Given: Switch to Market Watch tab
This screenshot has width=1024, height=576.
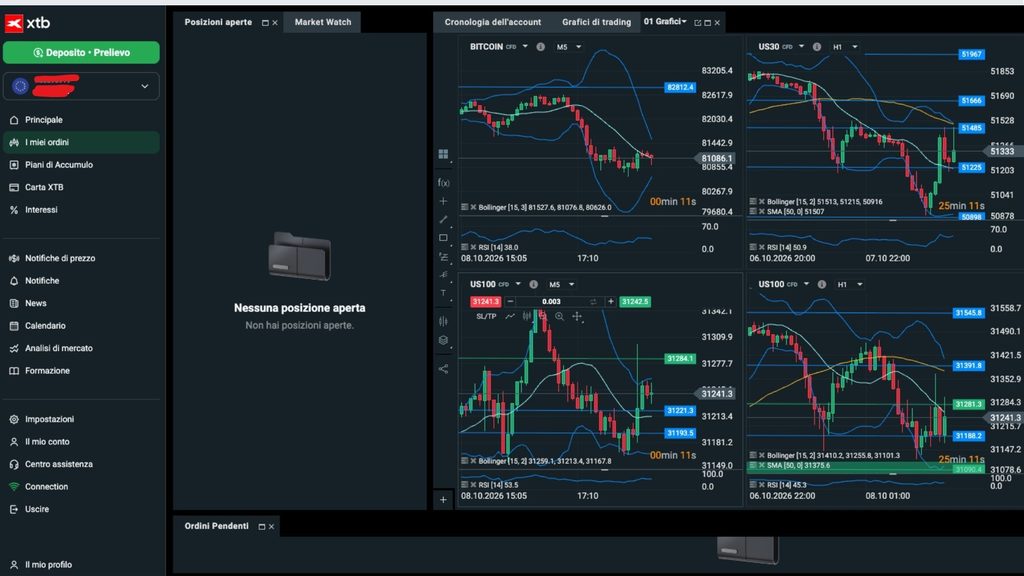Looking at the screenshot, I should [x=323, y=22].
